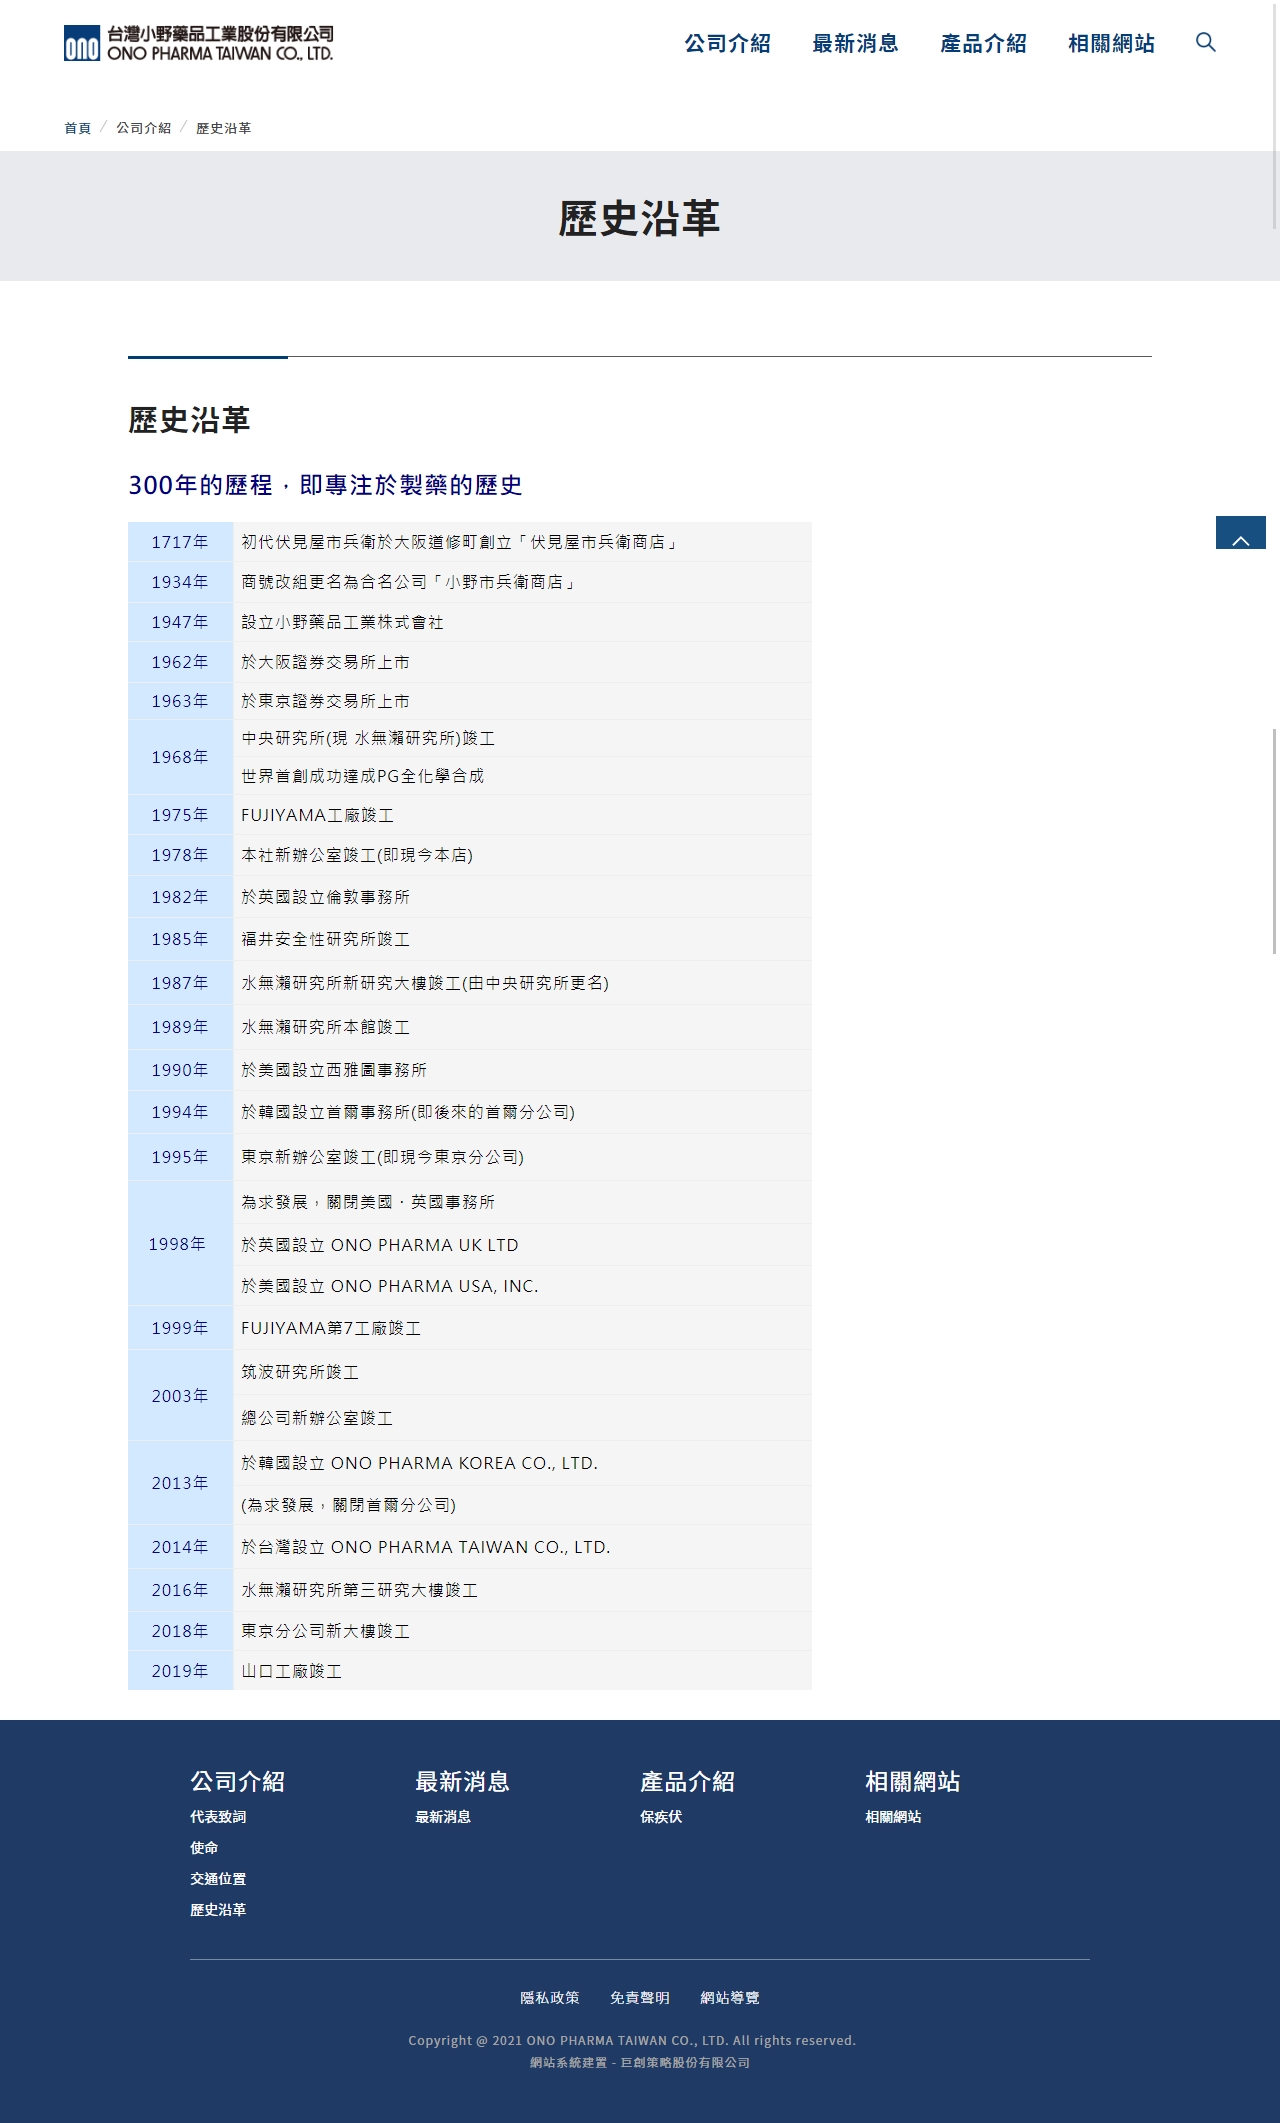The image size is (1280, 2123).
Task: Click text 東京分公司新大樓竣工
Action: tap(325, 1631)
